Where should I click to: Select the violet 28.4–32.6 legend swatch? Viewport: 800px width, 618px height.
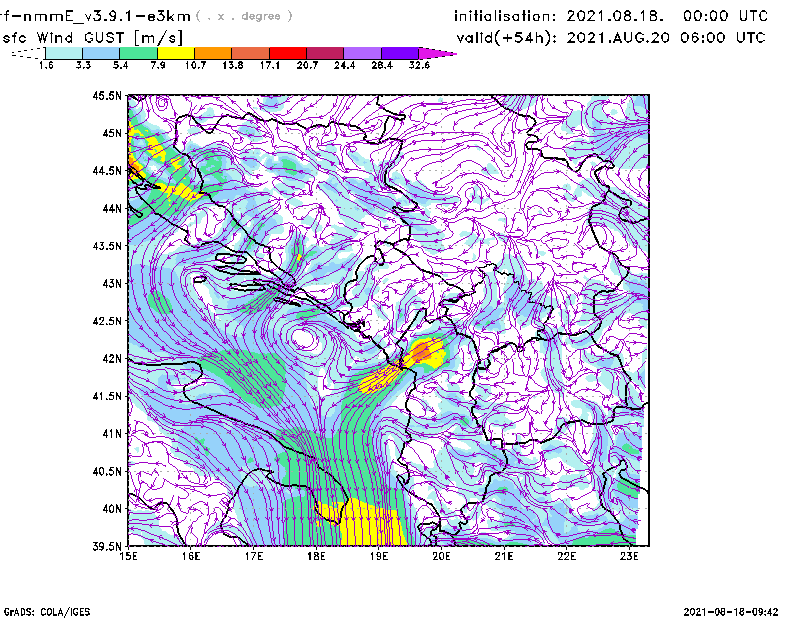[x=400, y=53]
